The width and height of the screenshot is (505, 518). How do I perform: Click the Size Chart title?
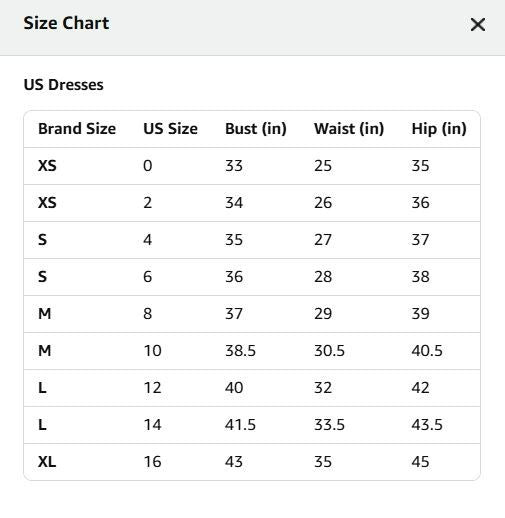[x=66, y=23]
